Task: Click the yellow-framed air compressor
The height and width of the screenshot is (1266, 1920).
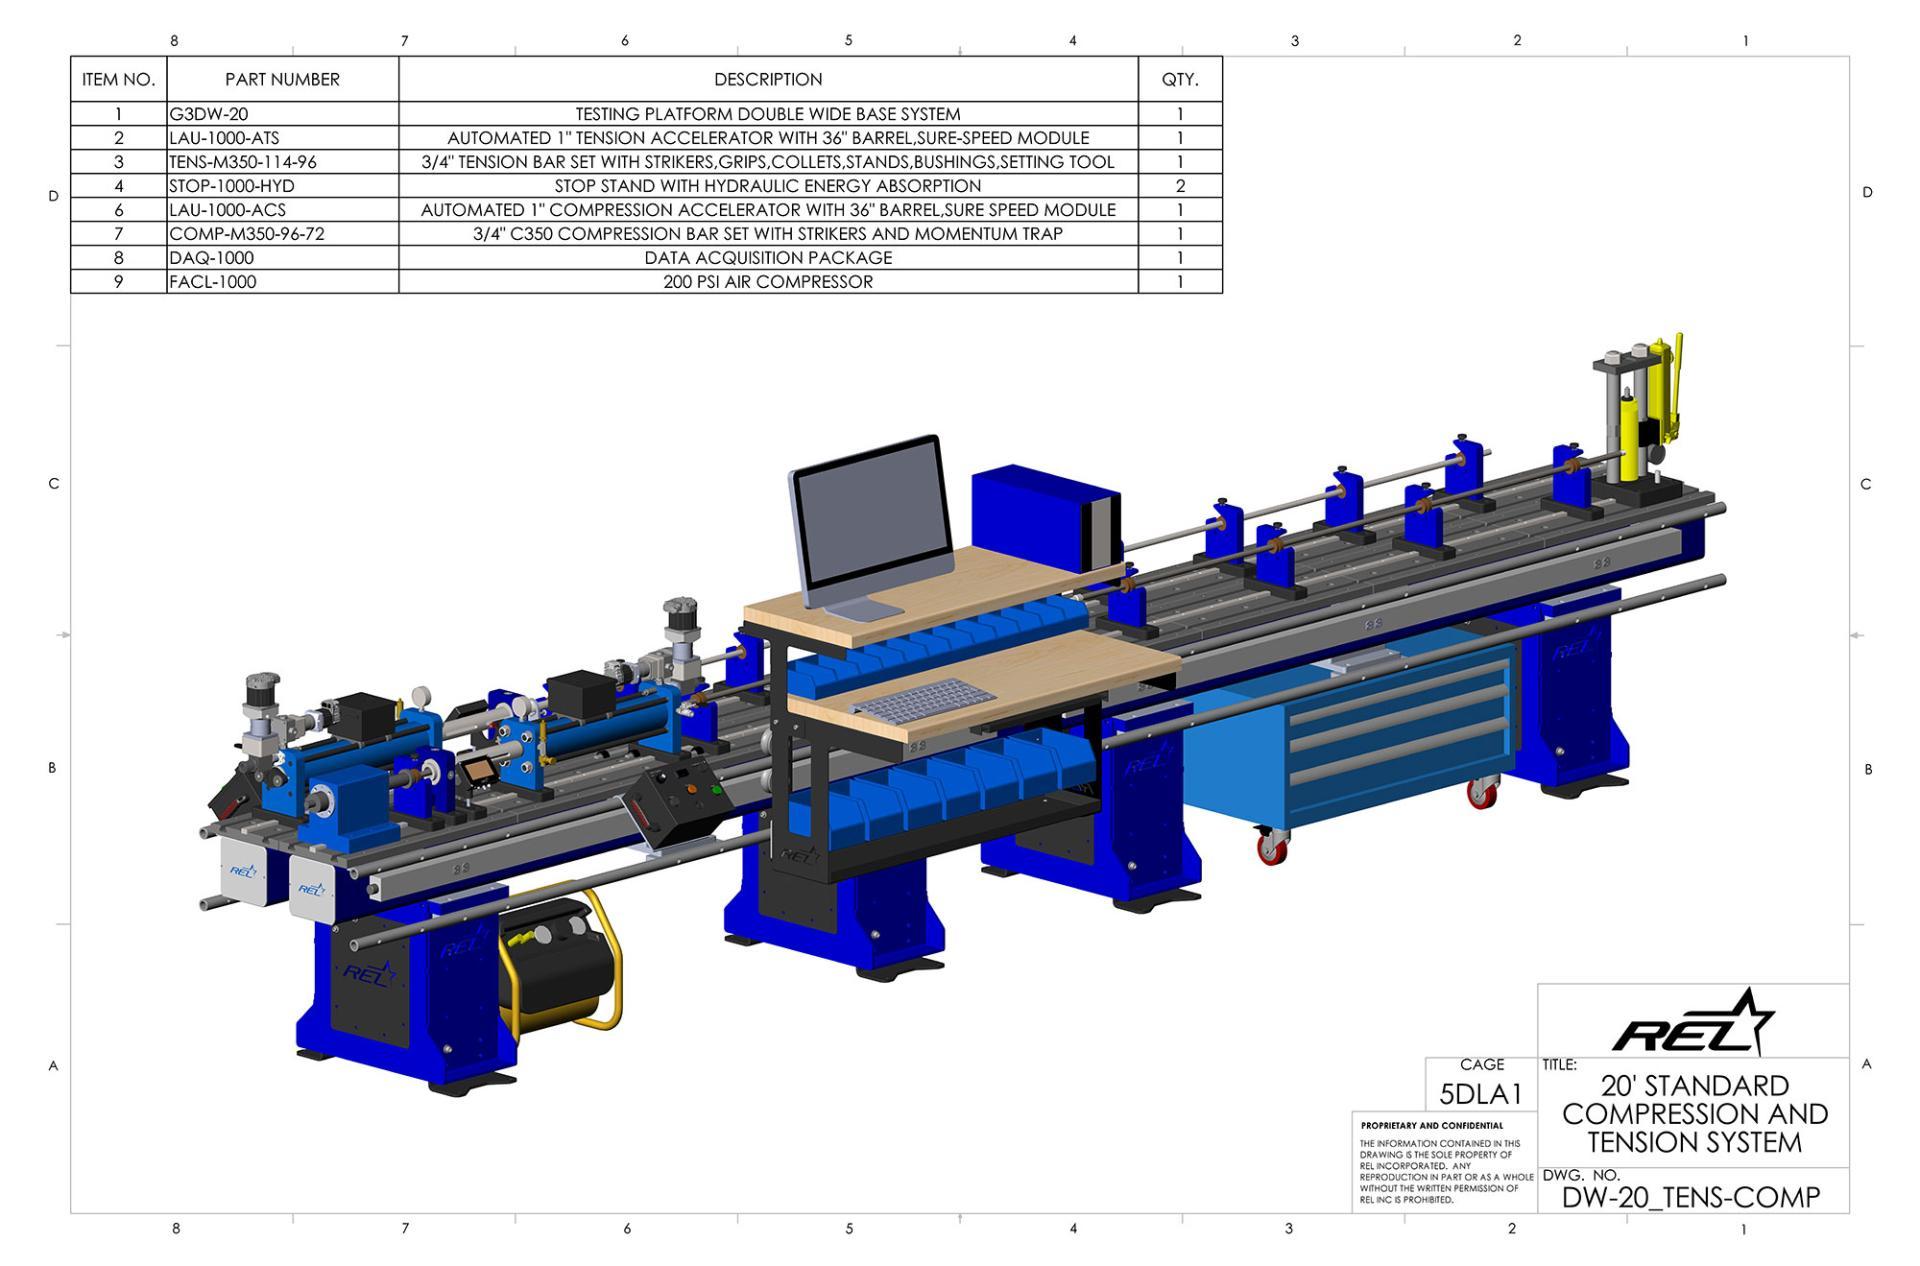Action: 562,963
